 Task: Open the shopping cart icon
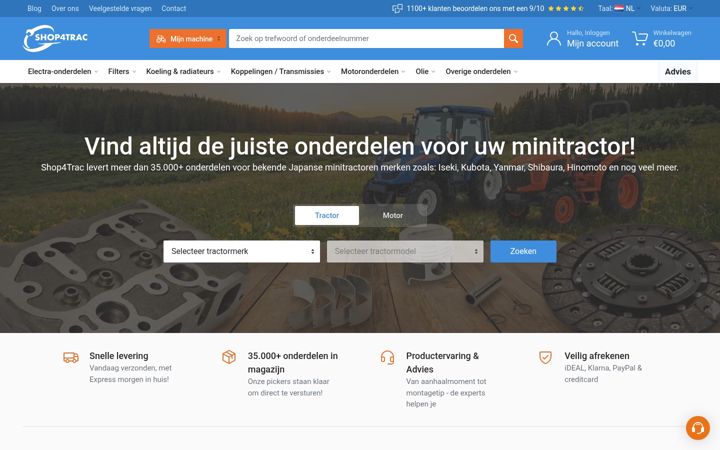(640, 39)
